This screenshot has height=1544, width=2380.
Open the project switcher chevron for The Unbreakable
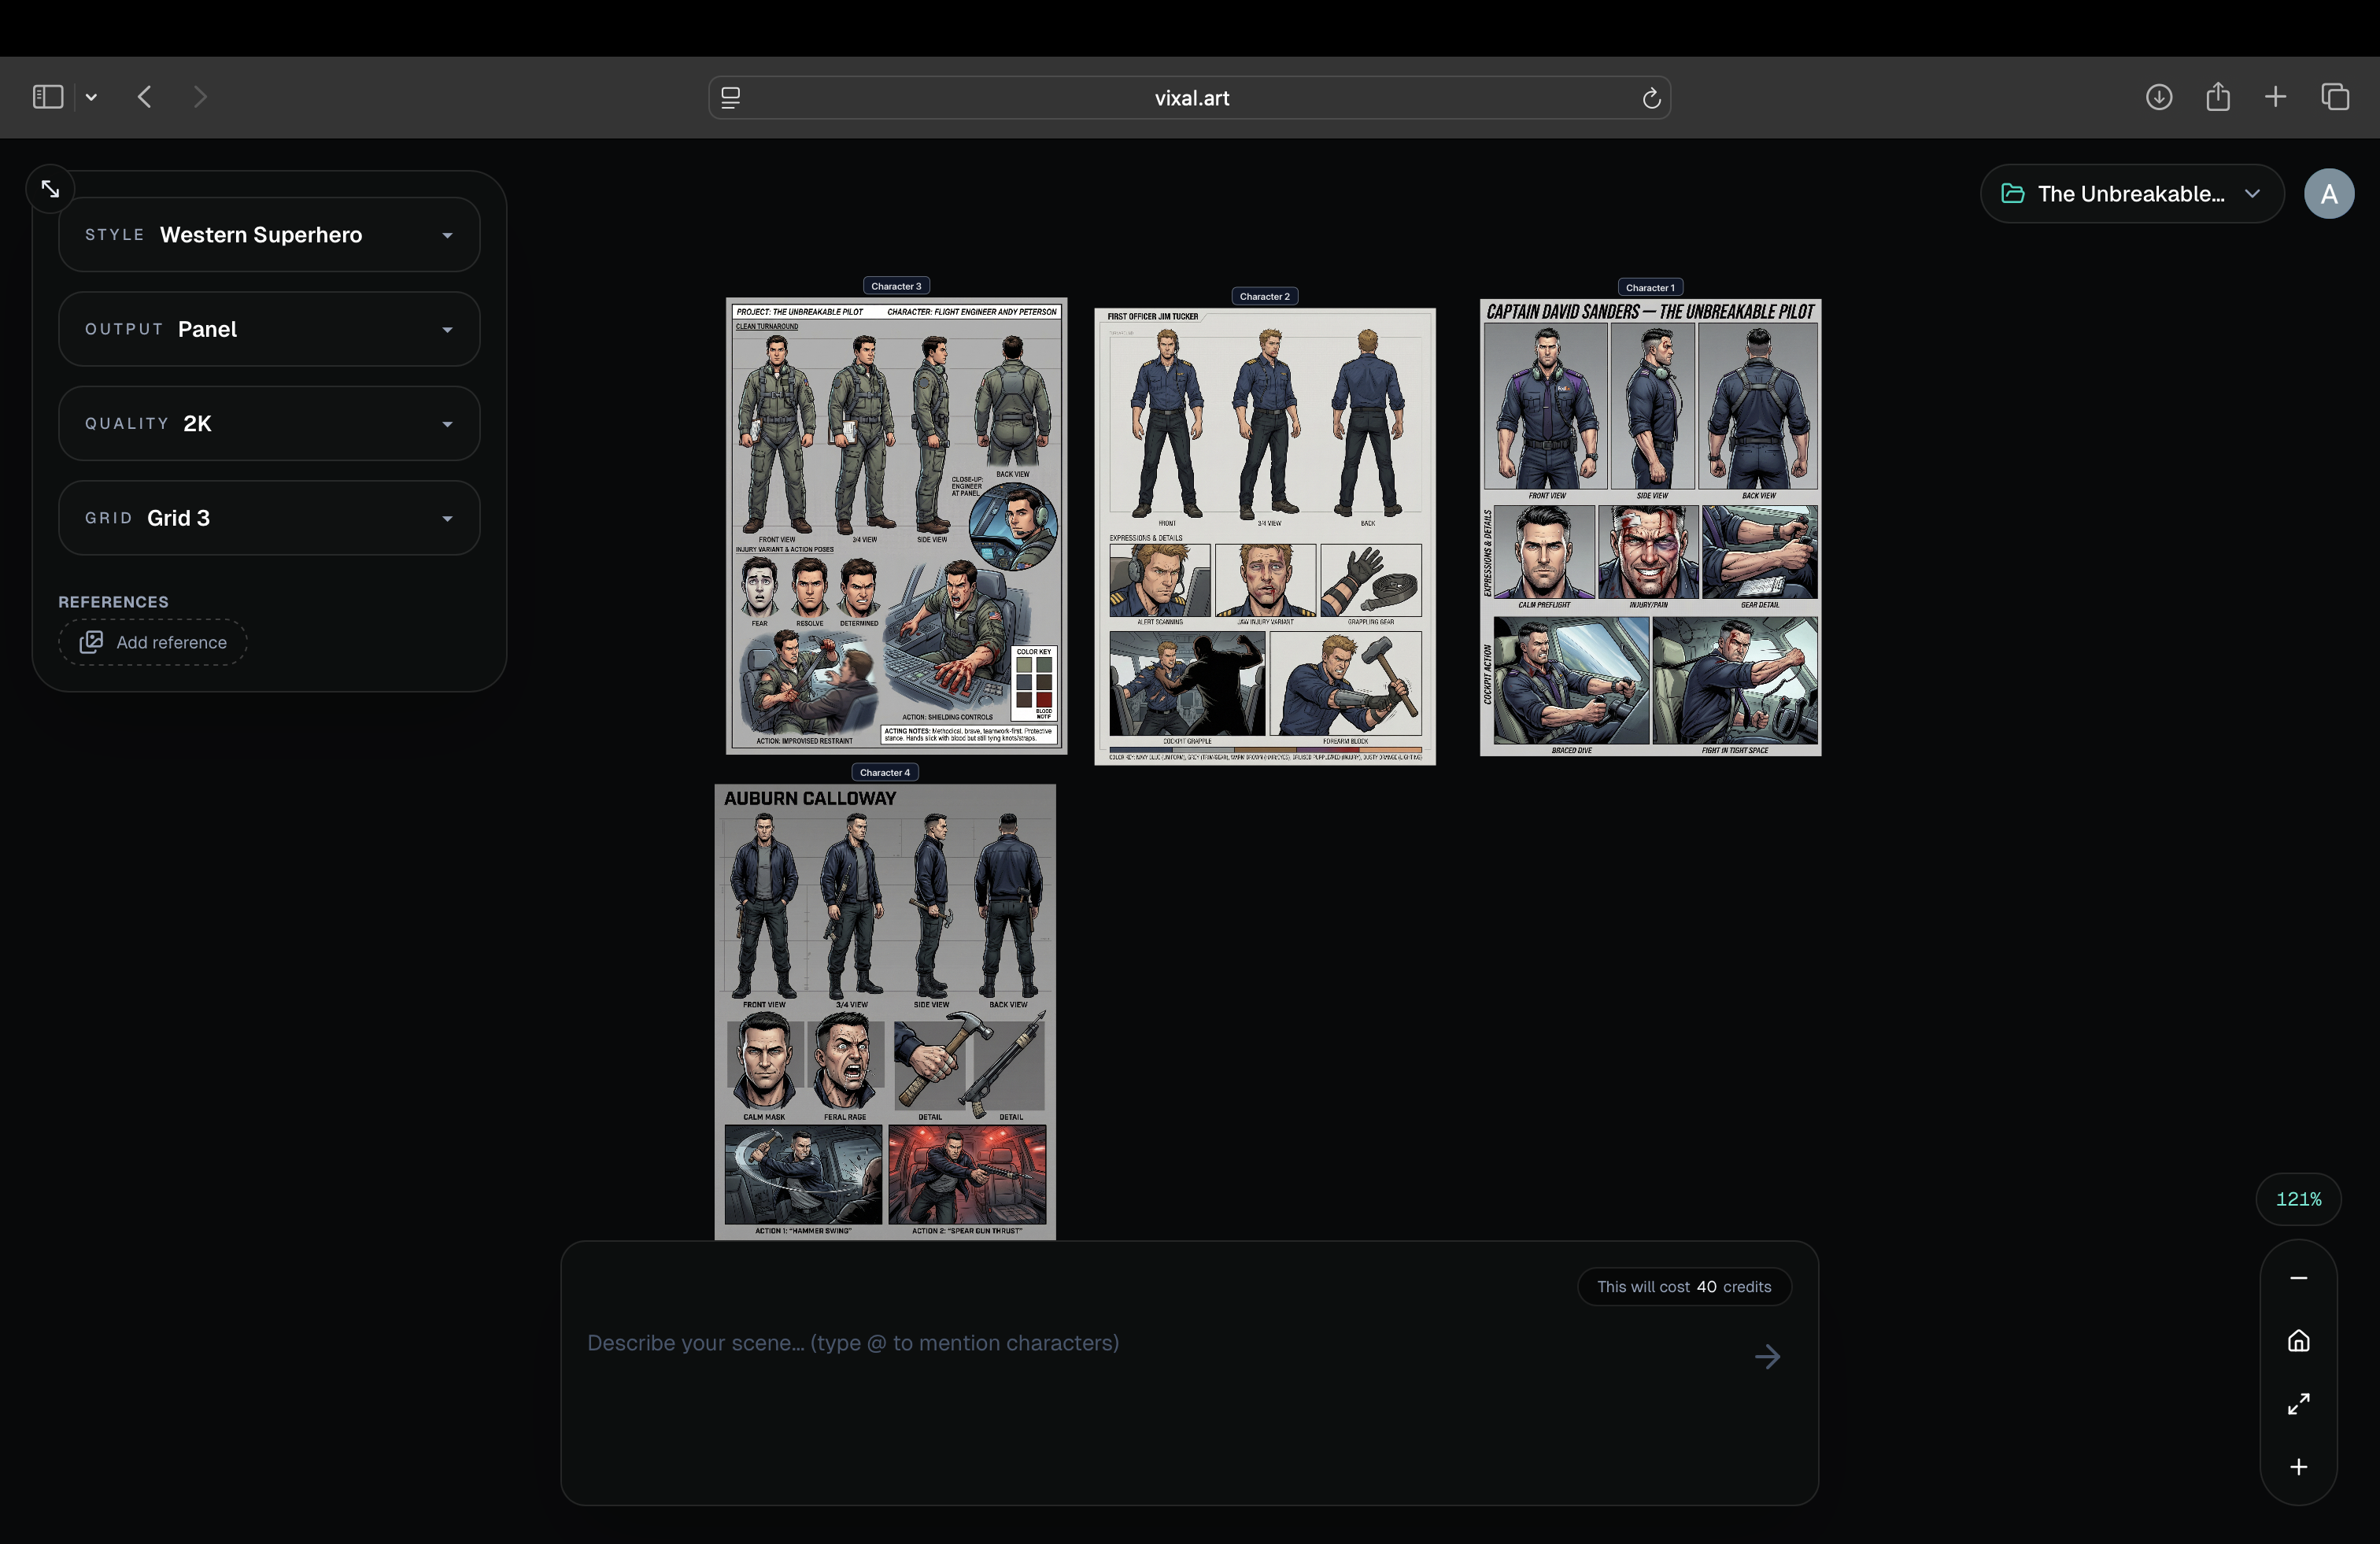coord(2253,193)
